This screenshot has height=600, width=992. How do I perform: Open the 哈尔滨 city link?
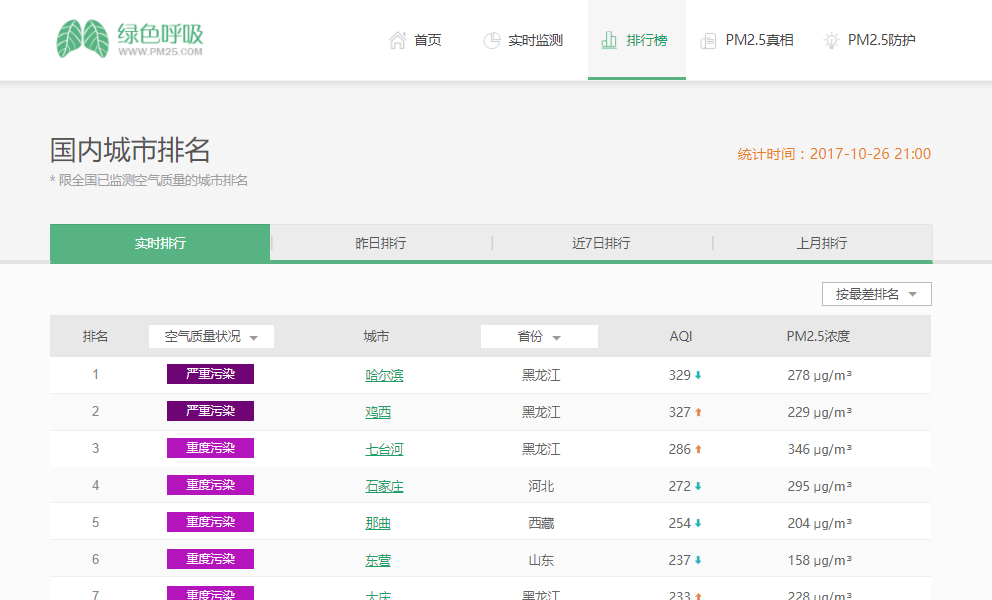(384, 375)
